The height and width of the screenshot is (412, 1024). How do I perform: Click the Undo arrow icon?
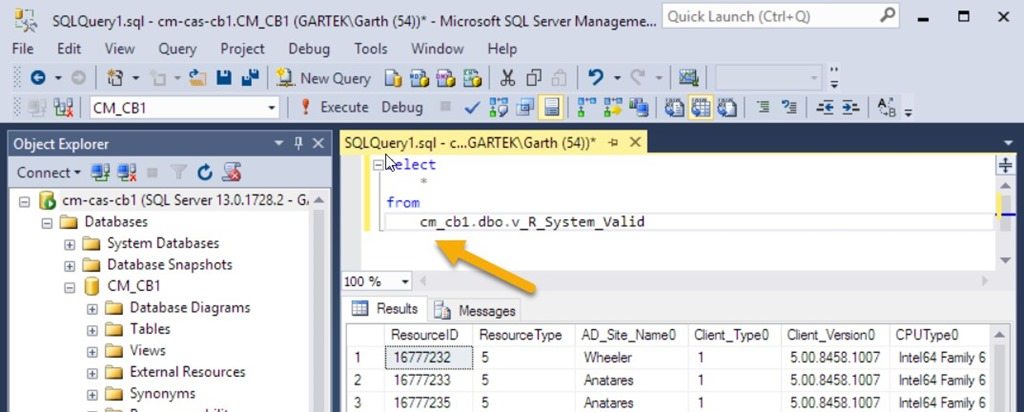pyautogui.click(x=596, y=78)
